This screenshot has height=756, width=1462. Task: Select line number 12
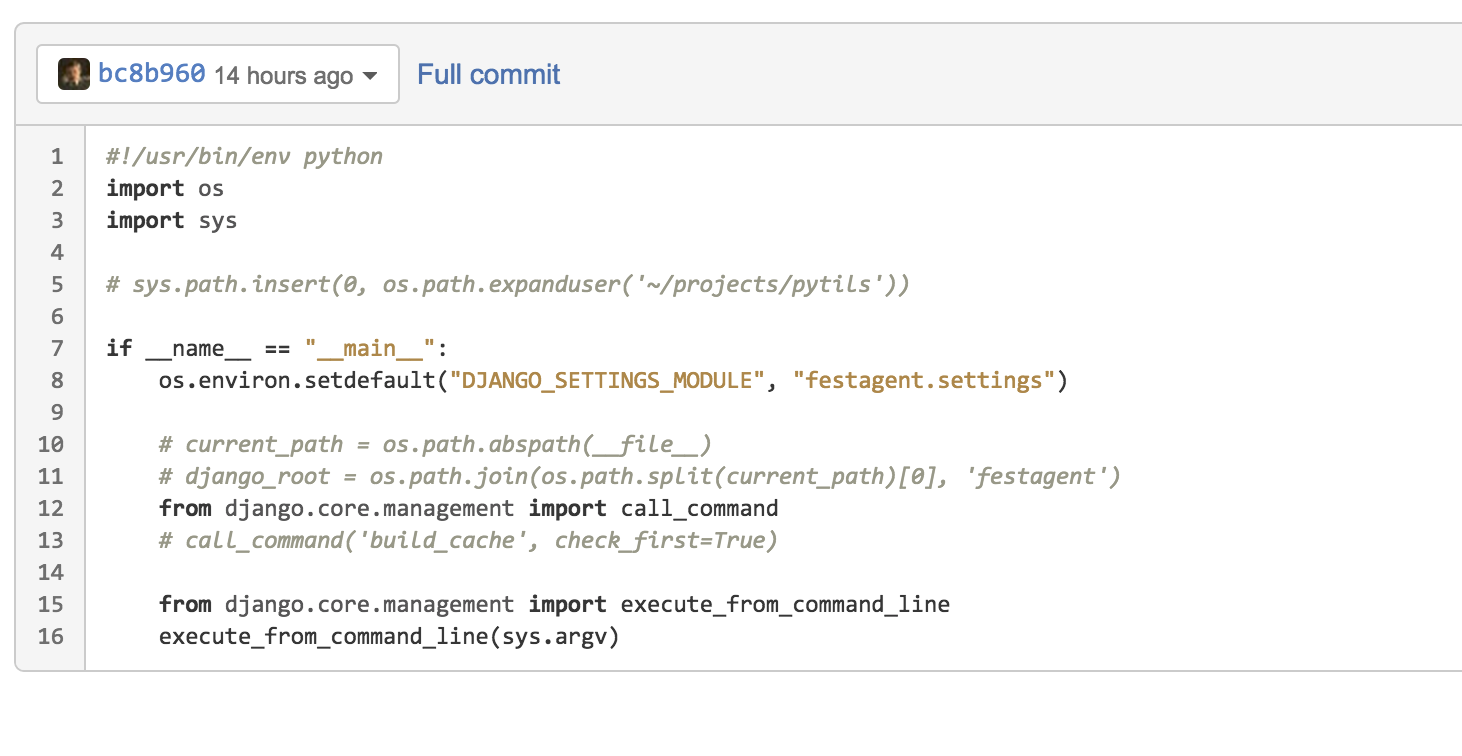coord(51,508)
